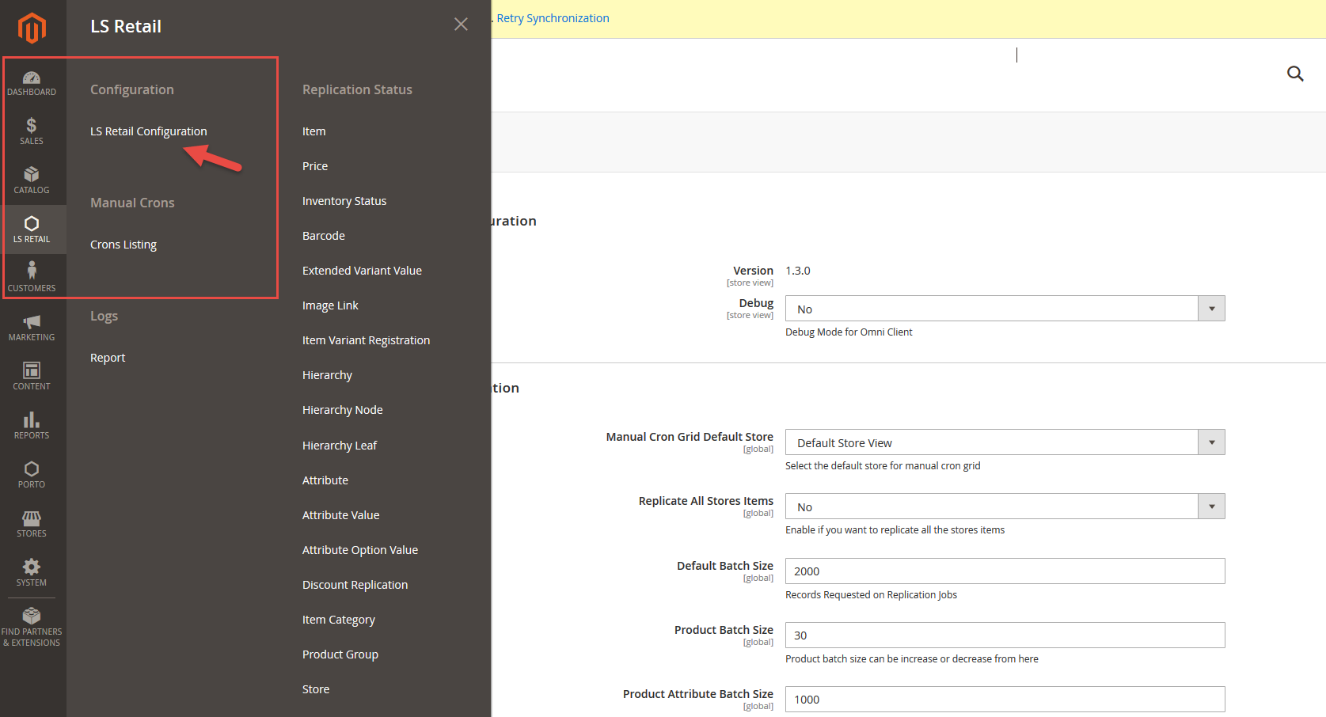The width and height of the screenshot is (1326, 717).
Task: Open Crons Listing menu entry
Action: coord(123,244)
